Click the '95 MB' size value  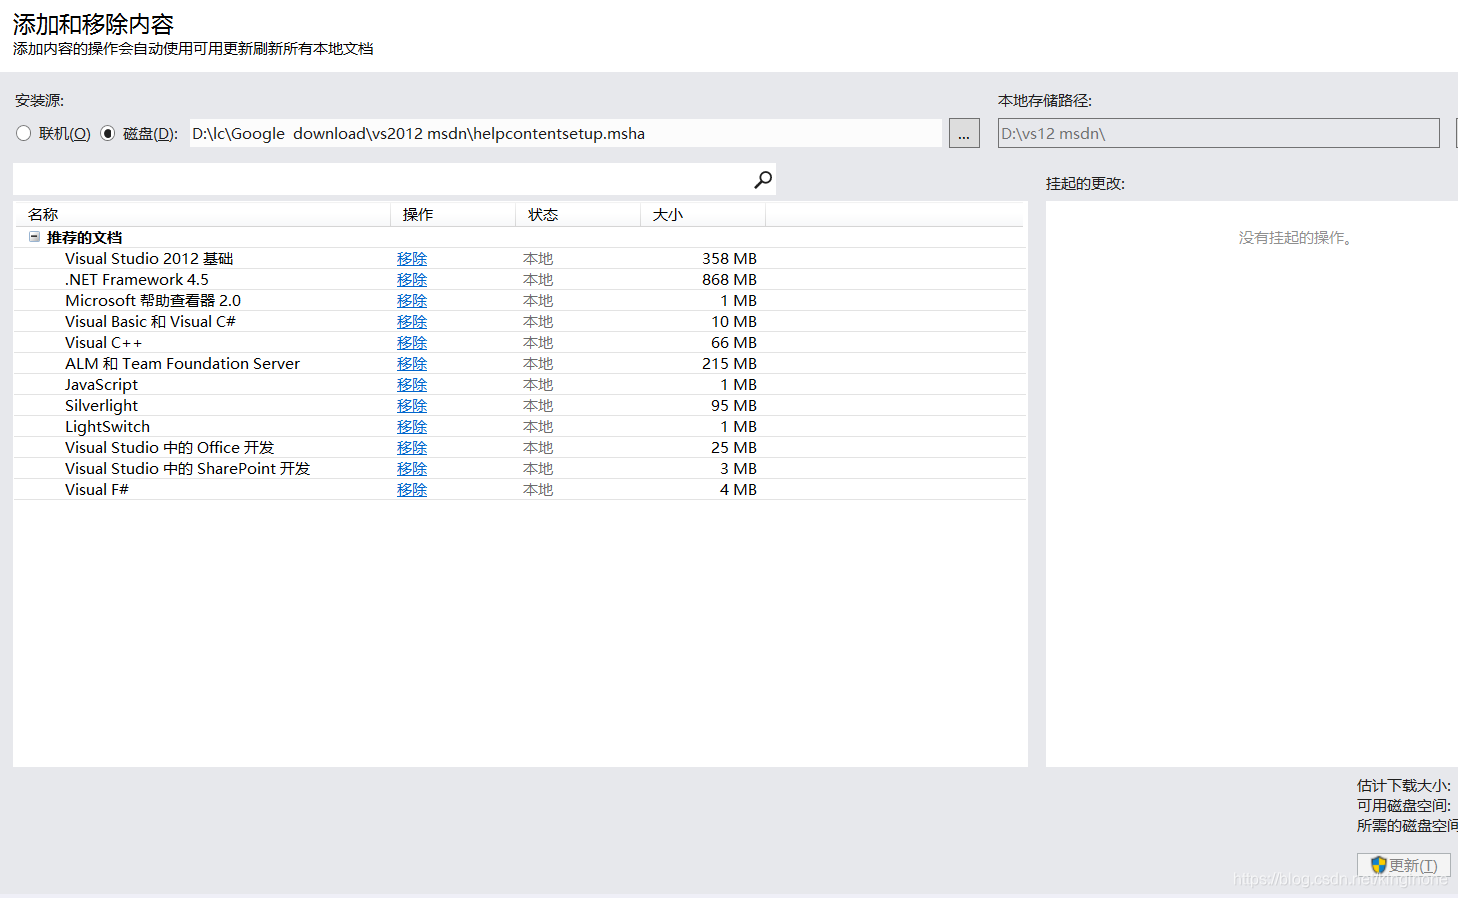click(x=734, y=406)
